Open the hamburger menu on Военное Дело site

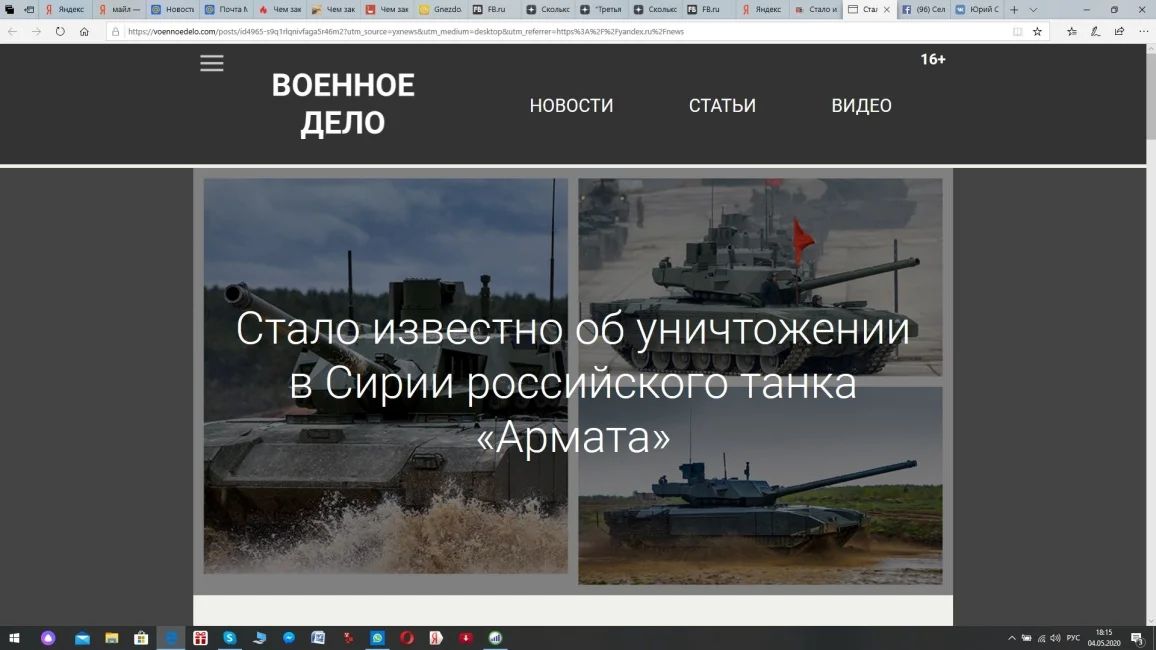(x=211, y=63)
